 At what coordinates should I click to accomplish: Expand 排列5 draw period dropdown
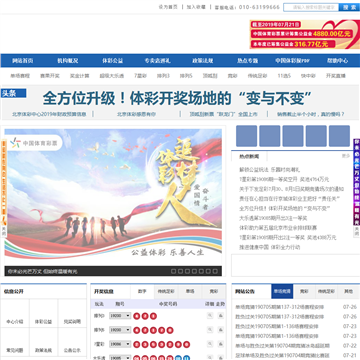point(120,330)
